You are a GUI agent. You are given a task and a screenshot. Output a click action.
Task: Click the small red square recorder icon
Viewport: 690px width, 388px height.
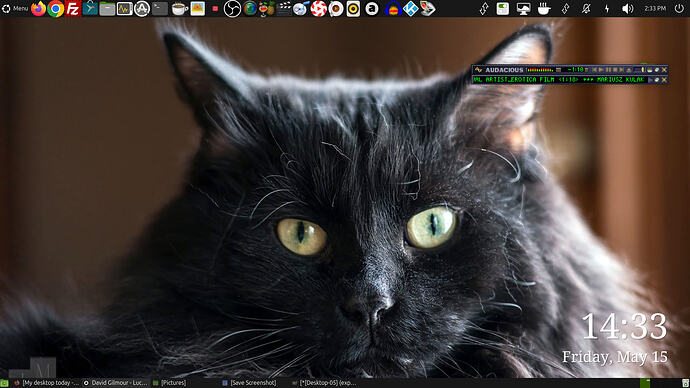pyautogui.click(x=215, y=8)
